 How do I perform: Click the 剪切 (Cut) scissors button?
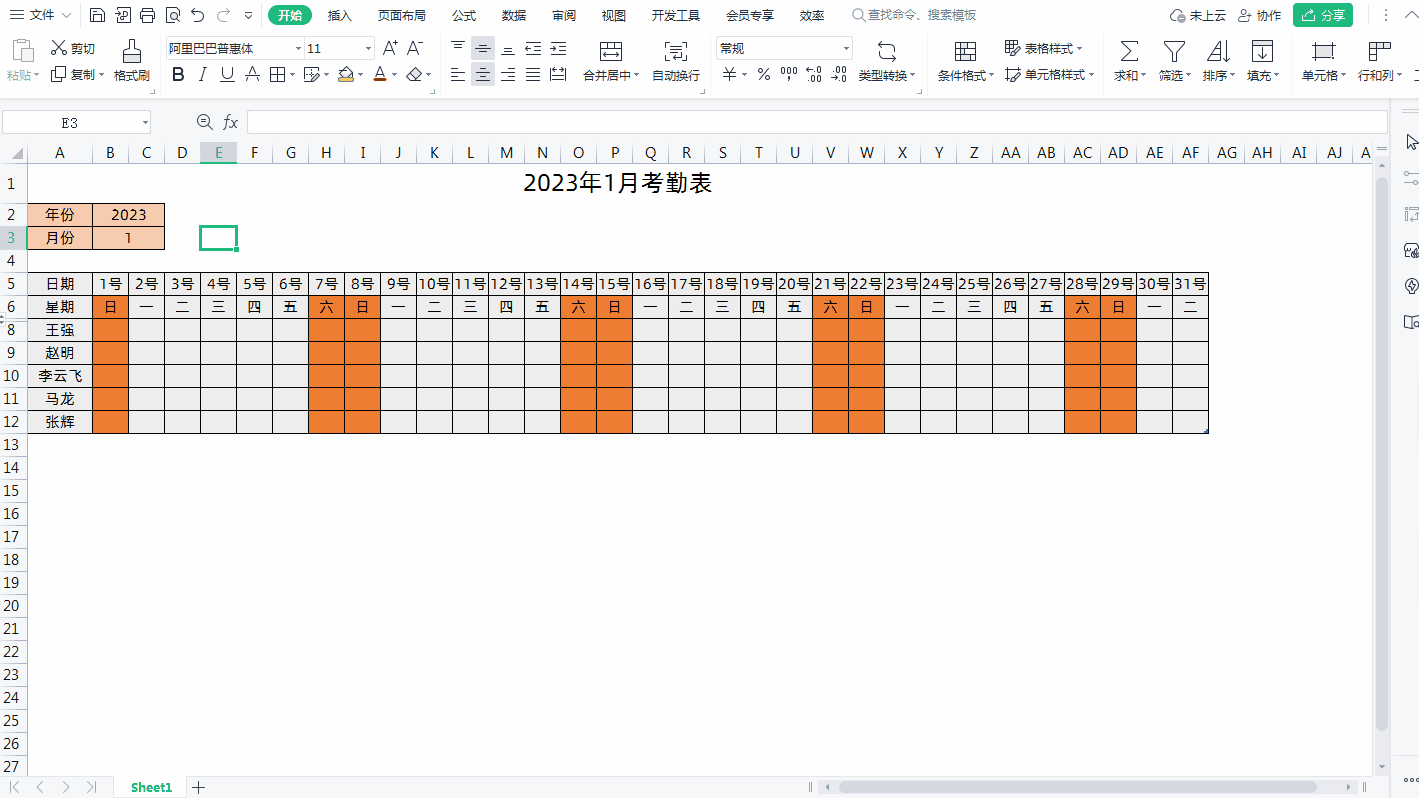[73, 48]
